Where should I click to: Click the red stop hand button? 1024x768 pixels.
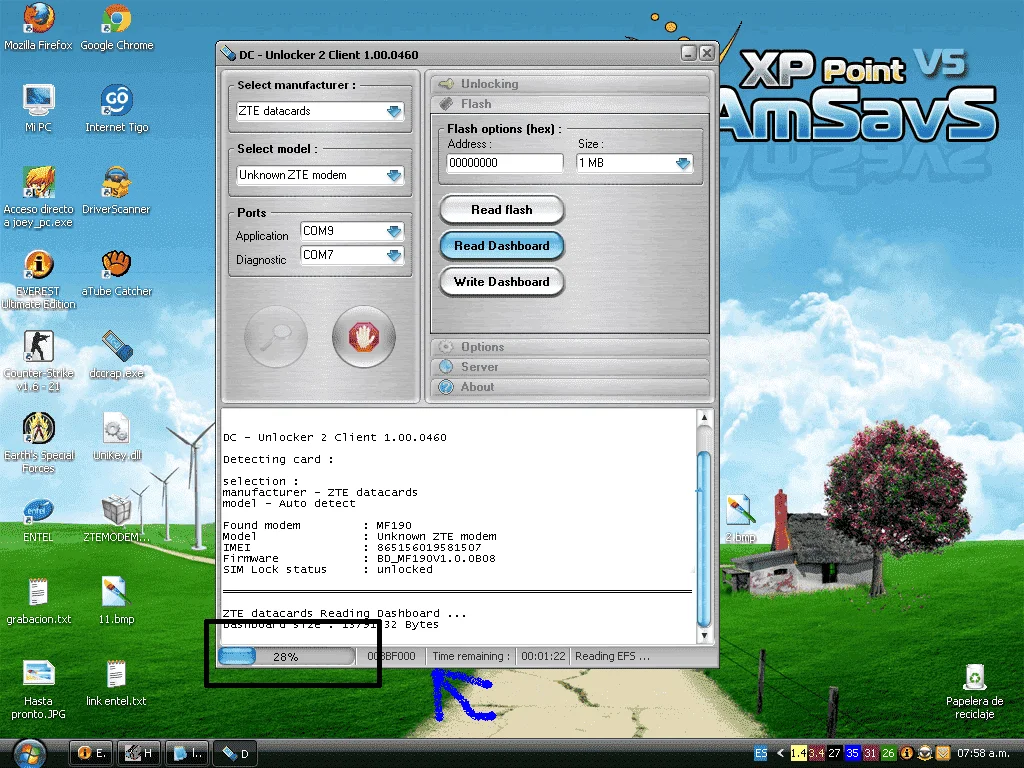coord(364,337)
